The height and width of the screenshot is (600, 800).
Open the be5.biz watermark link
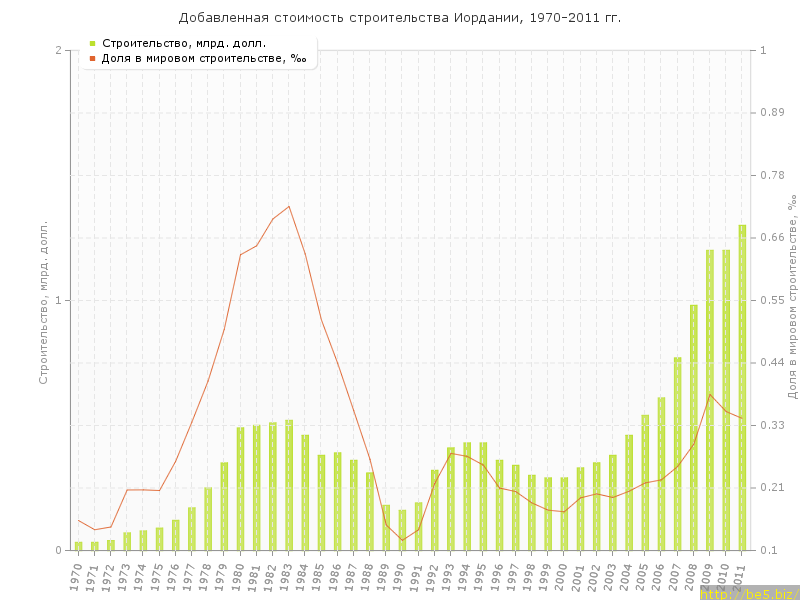[748, 593]
